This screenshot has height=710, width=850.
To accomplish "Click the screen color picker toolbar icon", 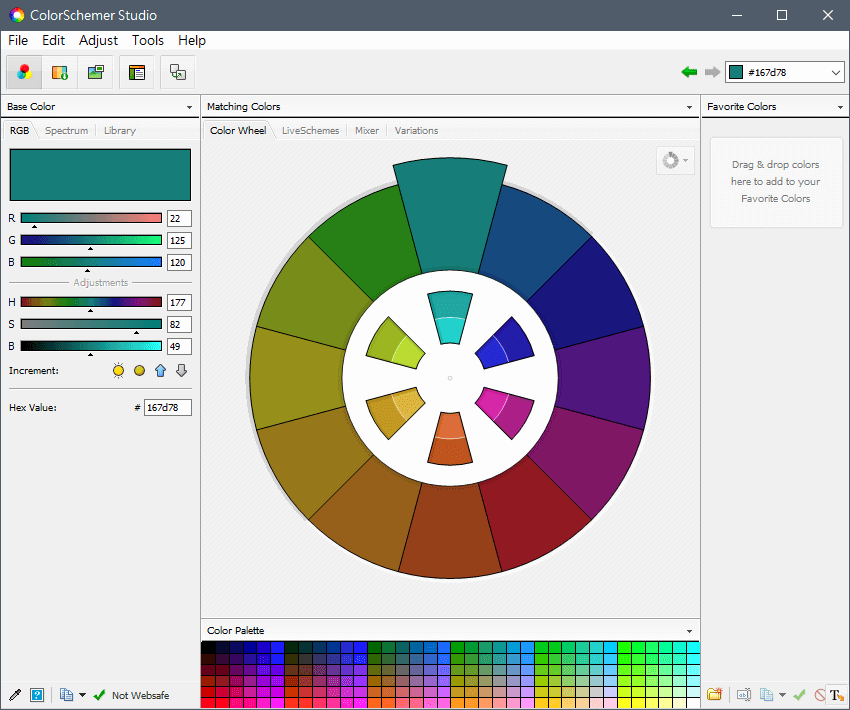I will click(x=178, y=72).
